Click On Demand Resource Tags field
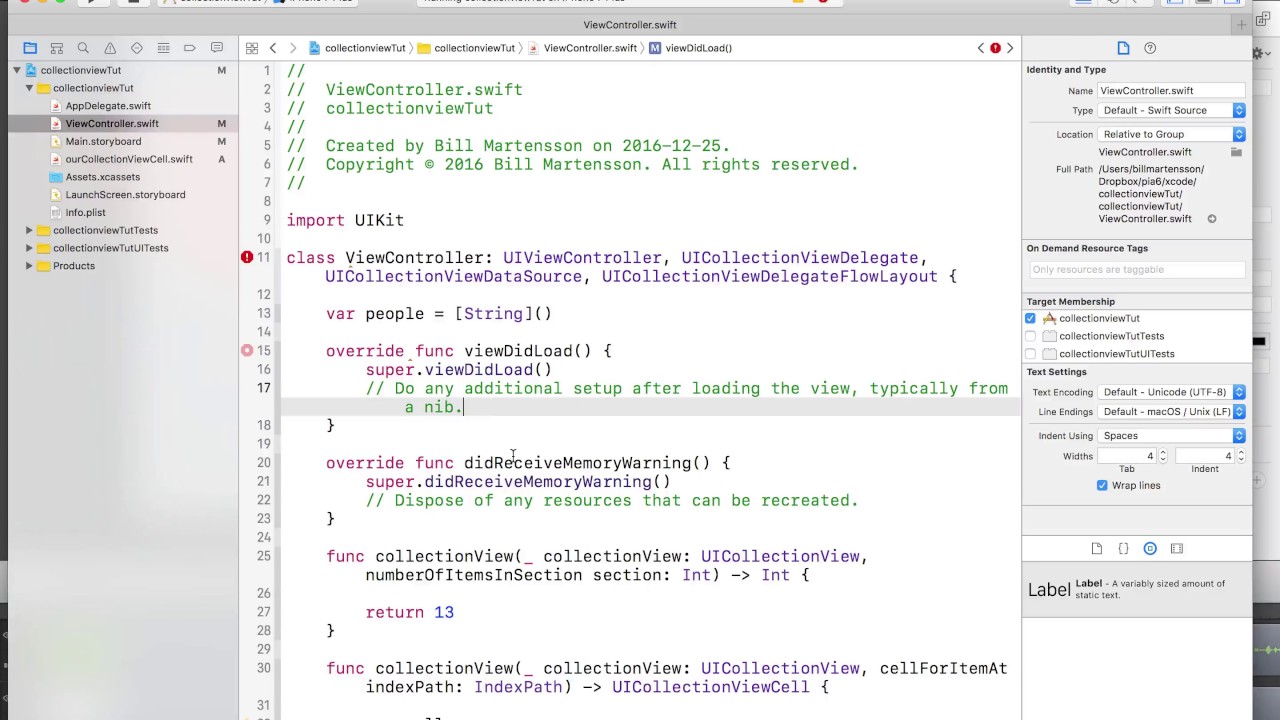Image resolution: width=1280 pixels, height=720 pixels. (1137, 270)
